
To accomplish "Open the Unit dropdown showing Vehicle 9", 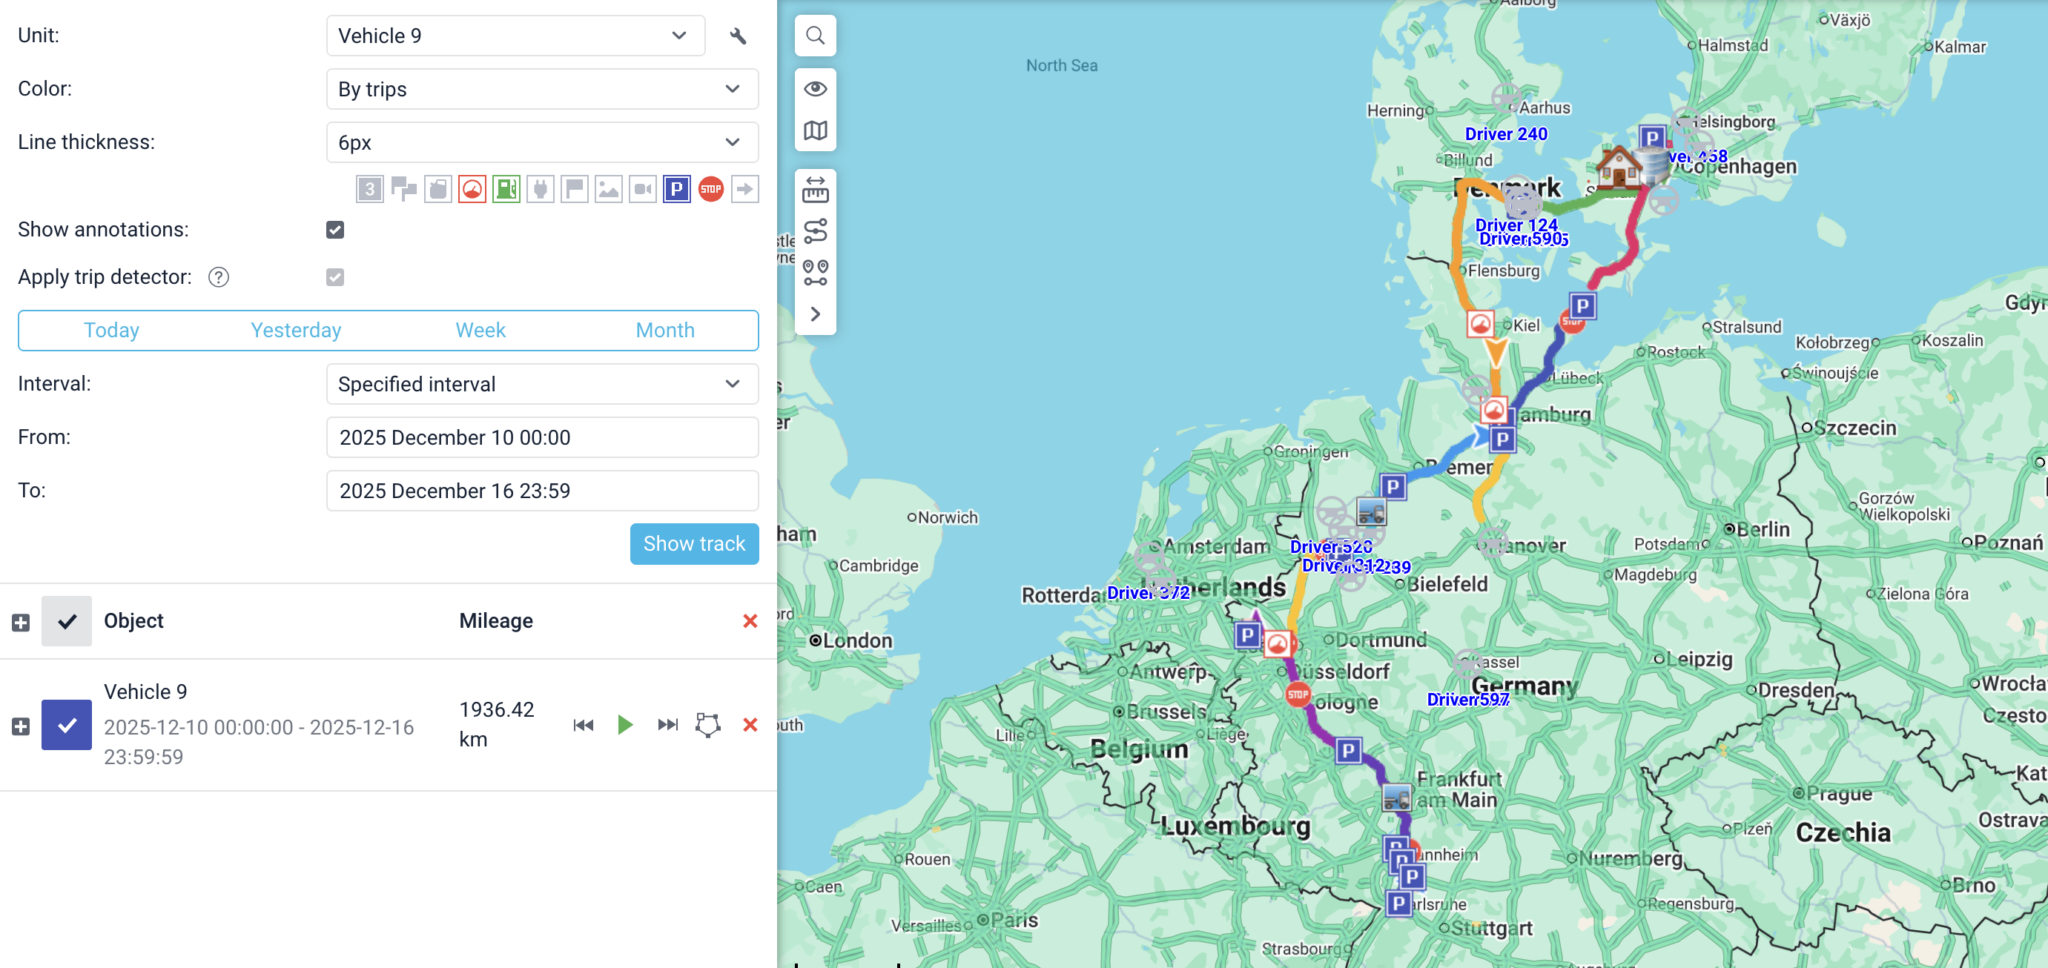I will click(516, 36).
